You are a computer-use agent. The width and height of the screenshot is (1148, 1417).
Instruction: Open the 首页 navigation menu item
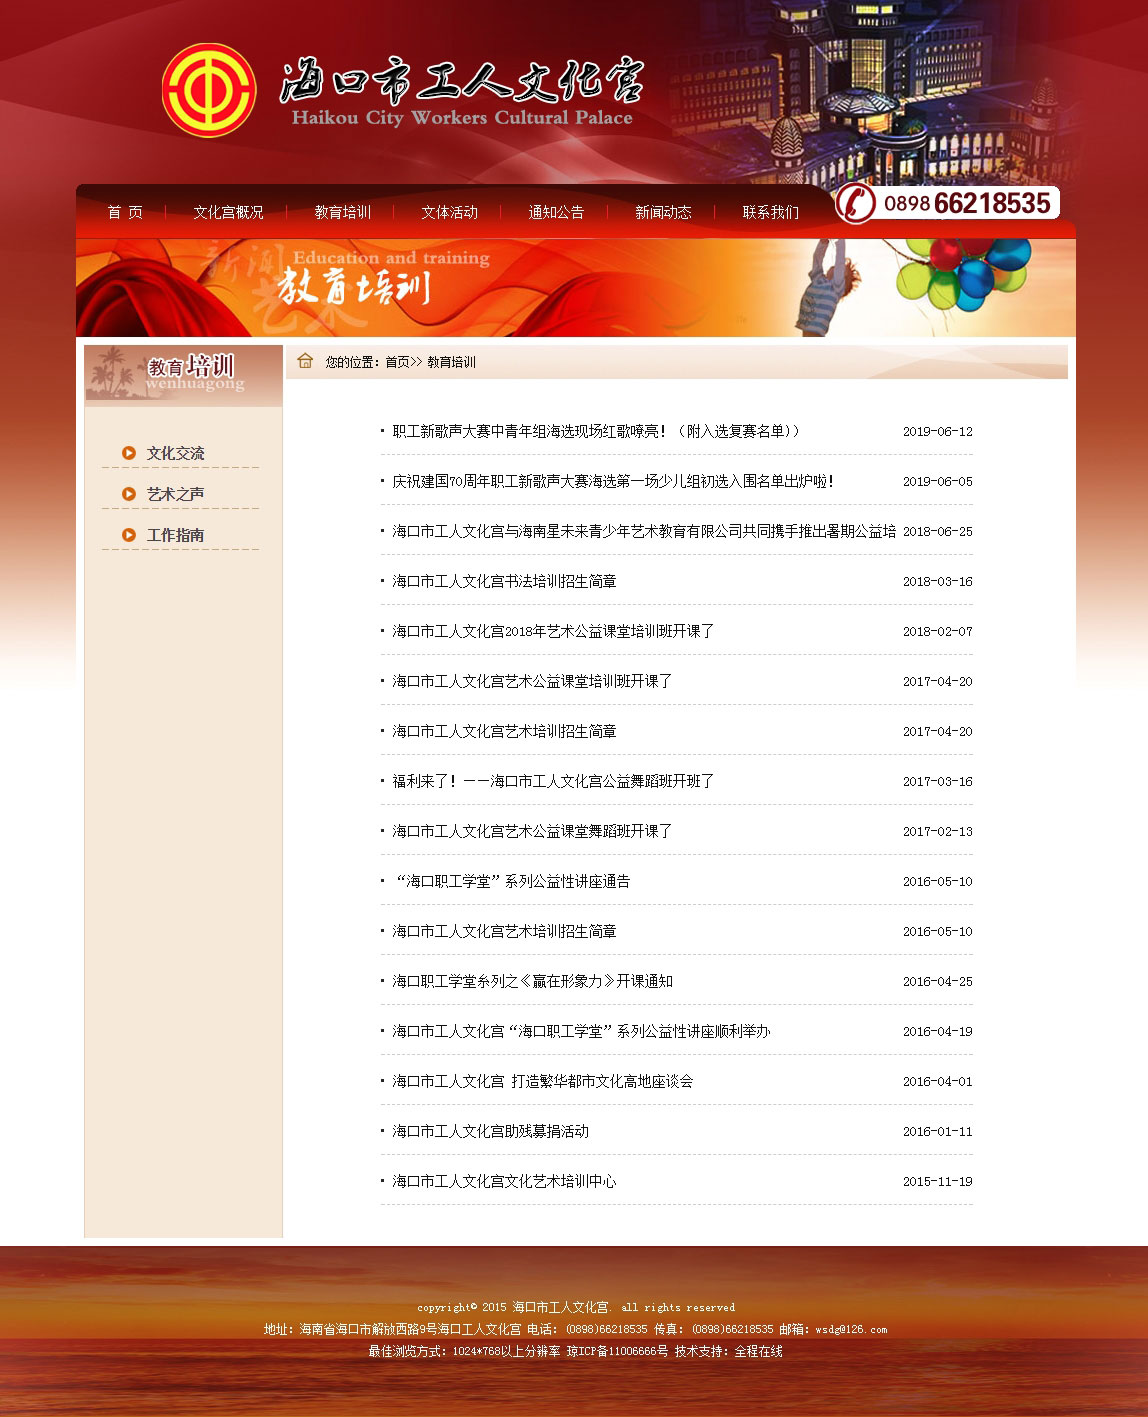pos(125,212)
